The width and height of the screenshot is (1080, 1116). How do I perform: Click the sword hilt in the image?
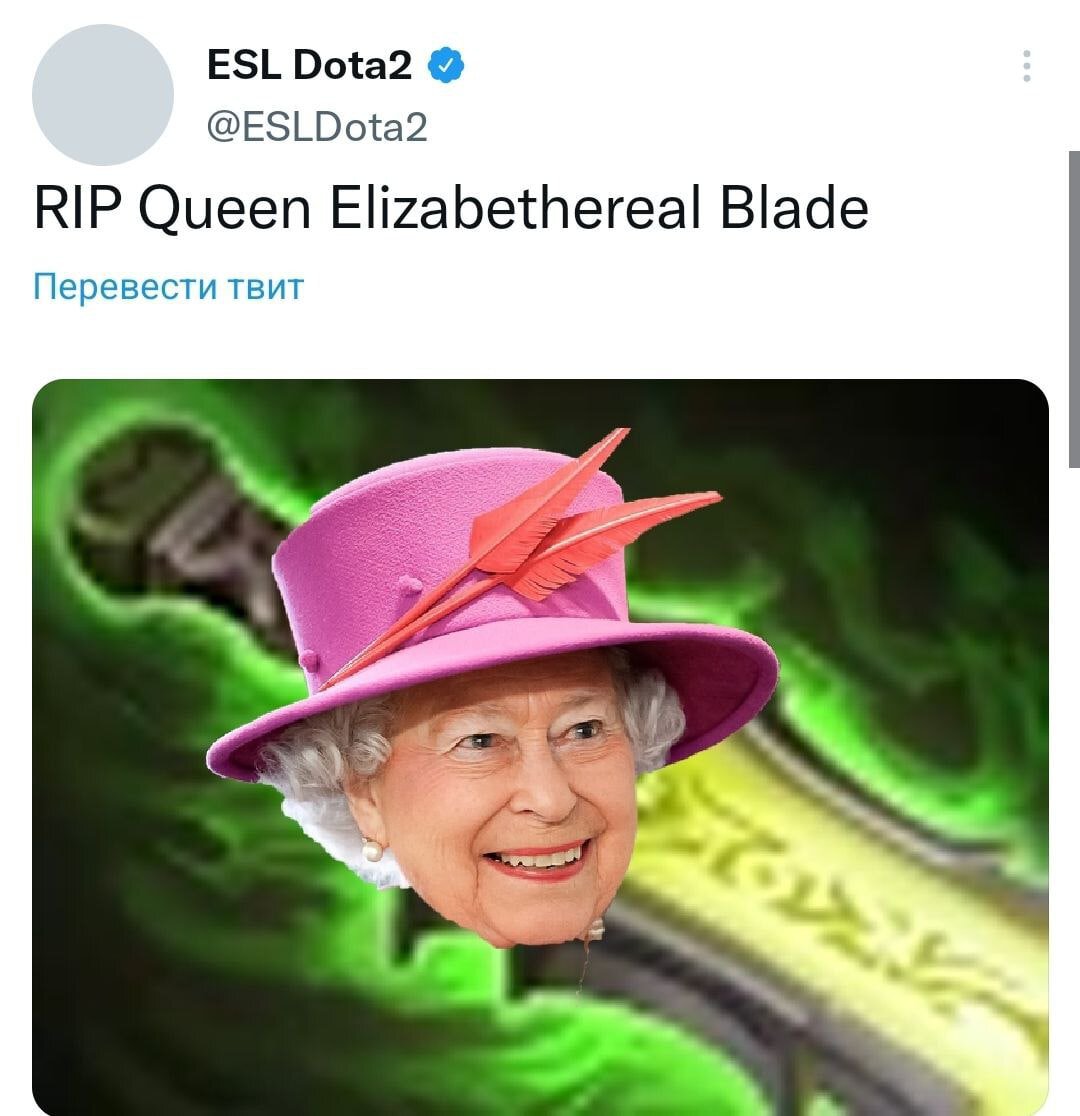click(178, 527)
